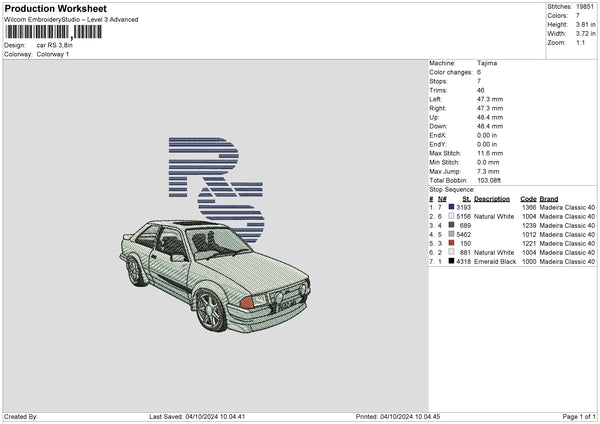The width and height of the screenshot is (600, 424).
Task: Click stitch count 5462 in row 4
Action: click(x=463, y=235)
